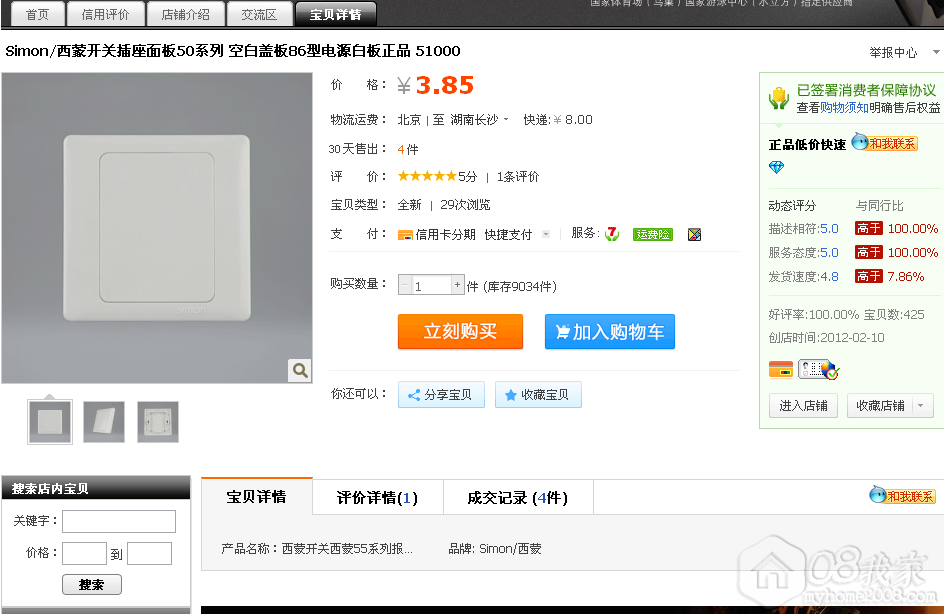Click the consumer protection agreement icon

coord(778,98)
